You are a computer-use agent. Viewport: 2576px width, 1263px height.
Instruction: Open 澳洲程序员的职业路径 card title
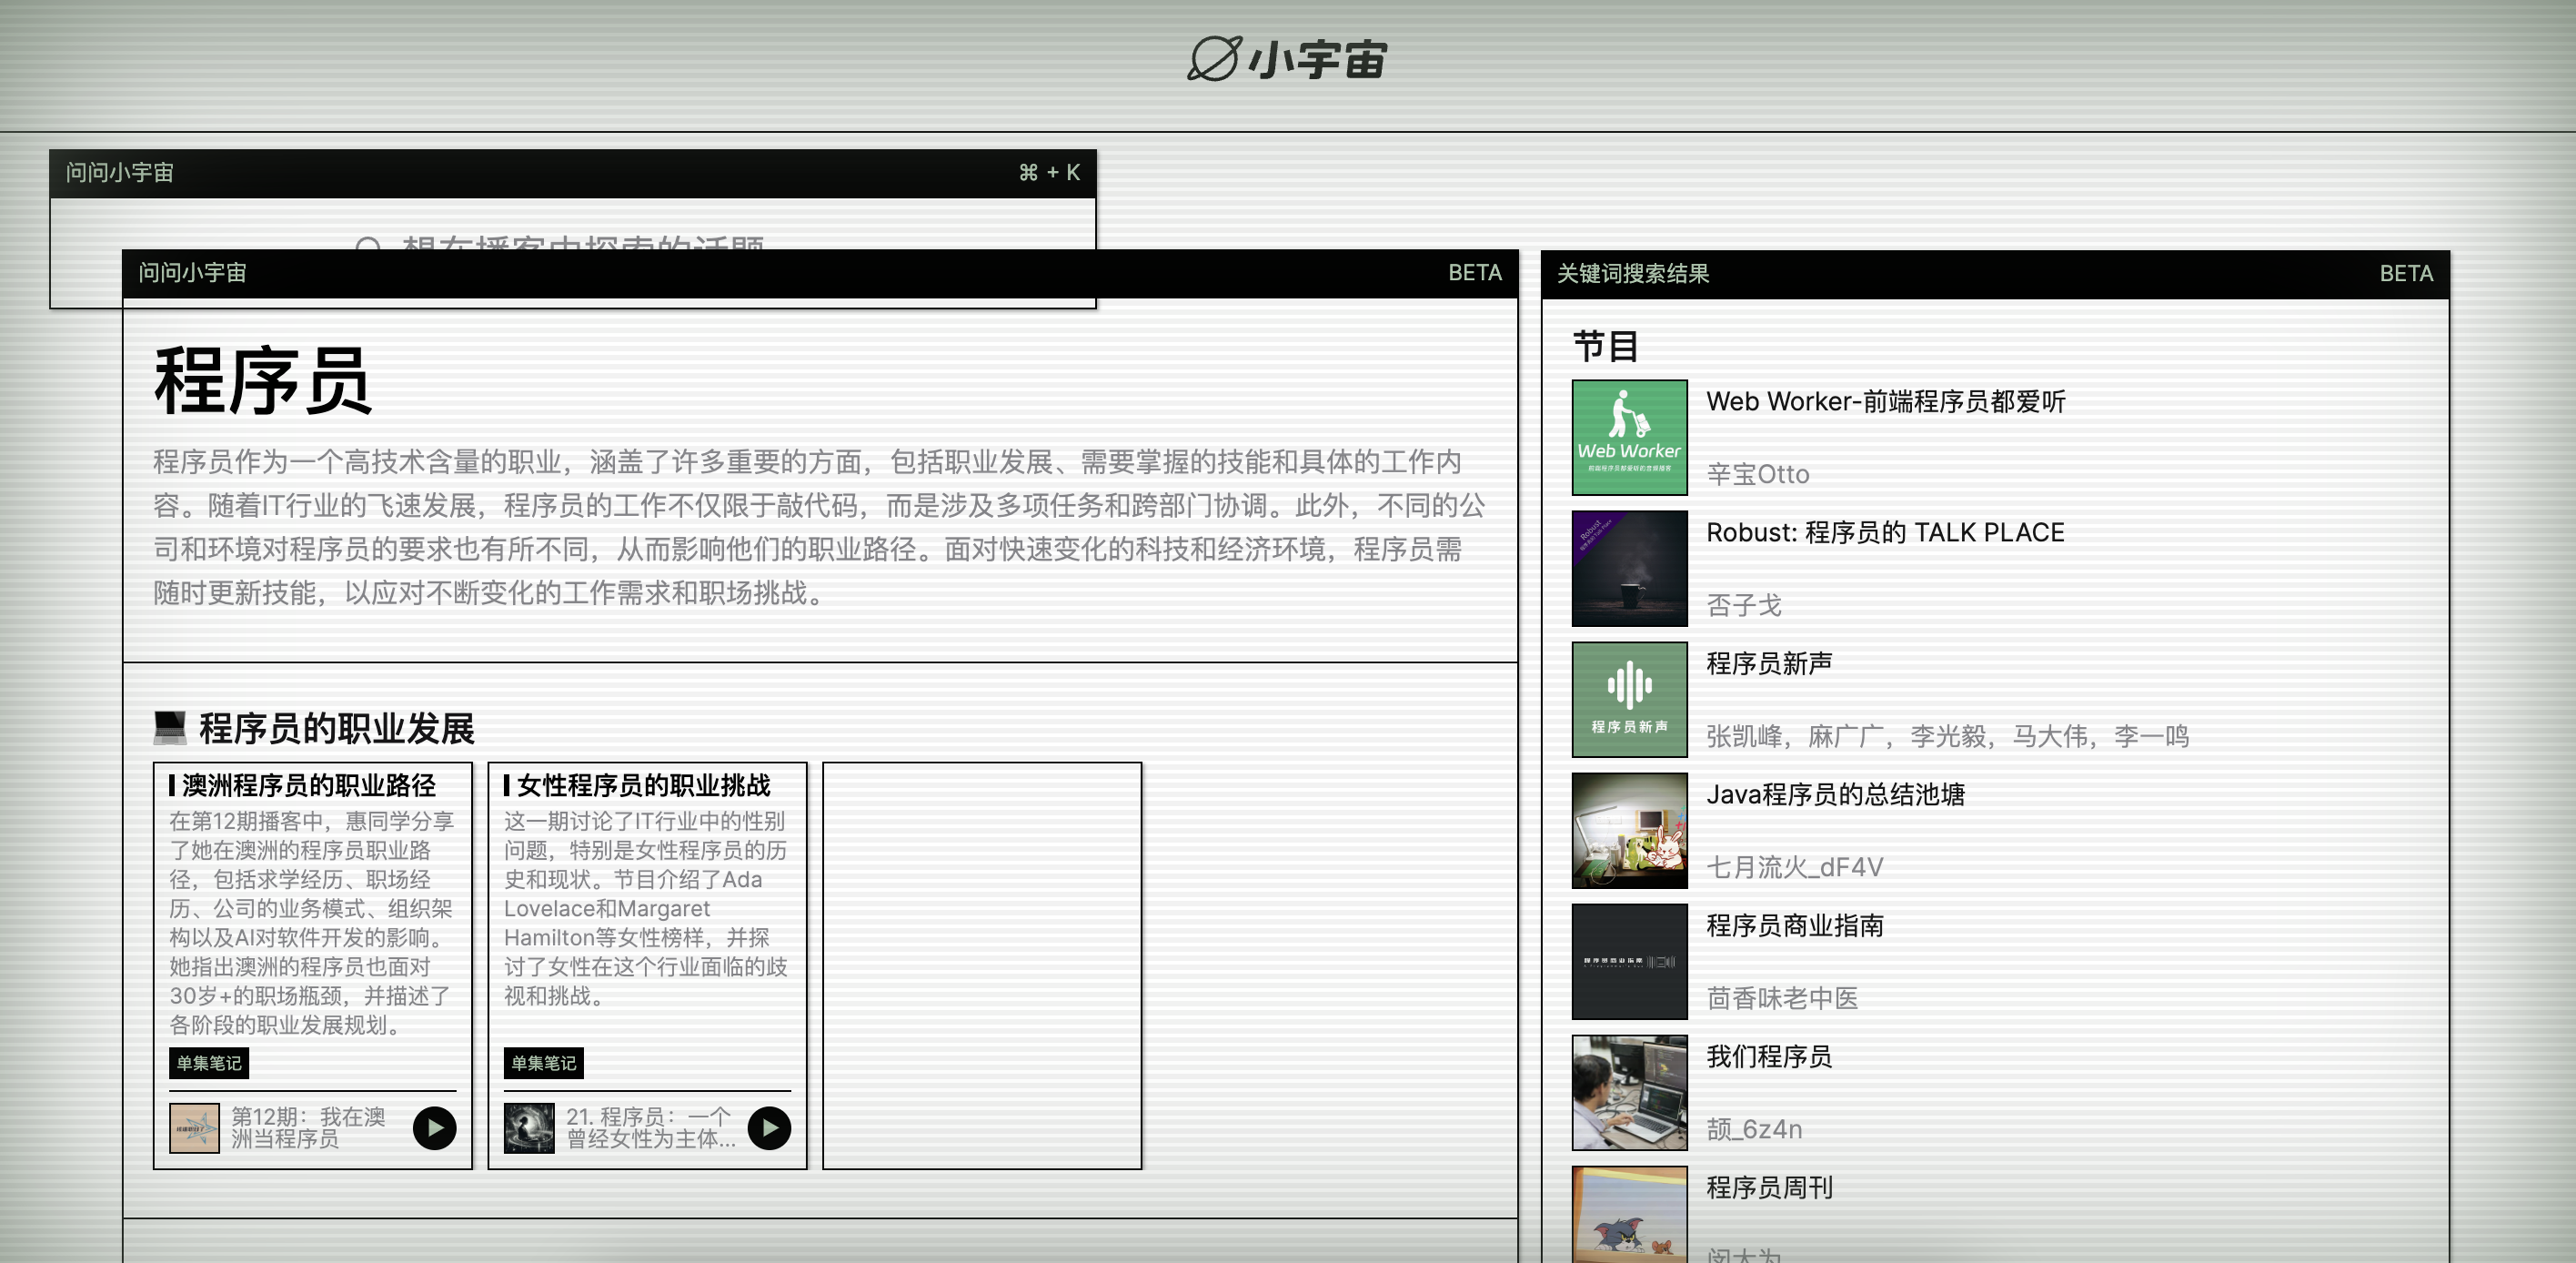308,785
